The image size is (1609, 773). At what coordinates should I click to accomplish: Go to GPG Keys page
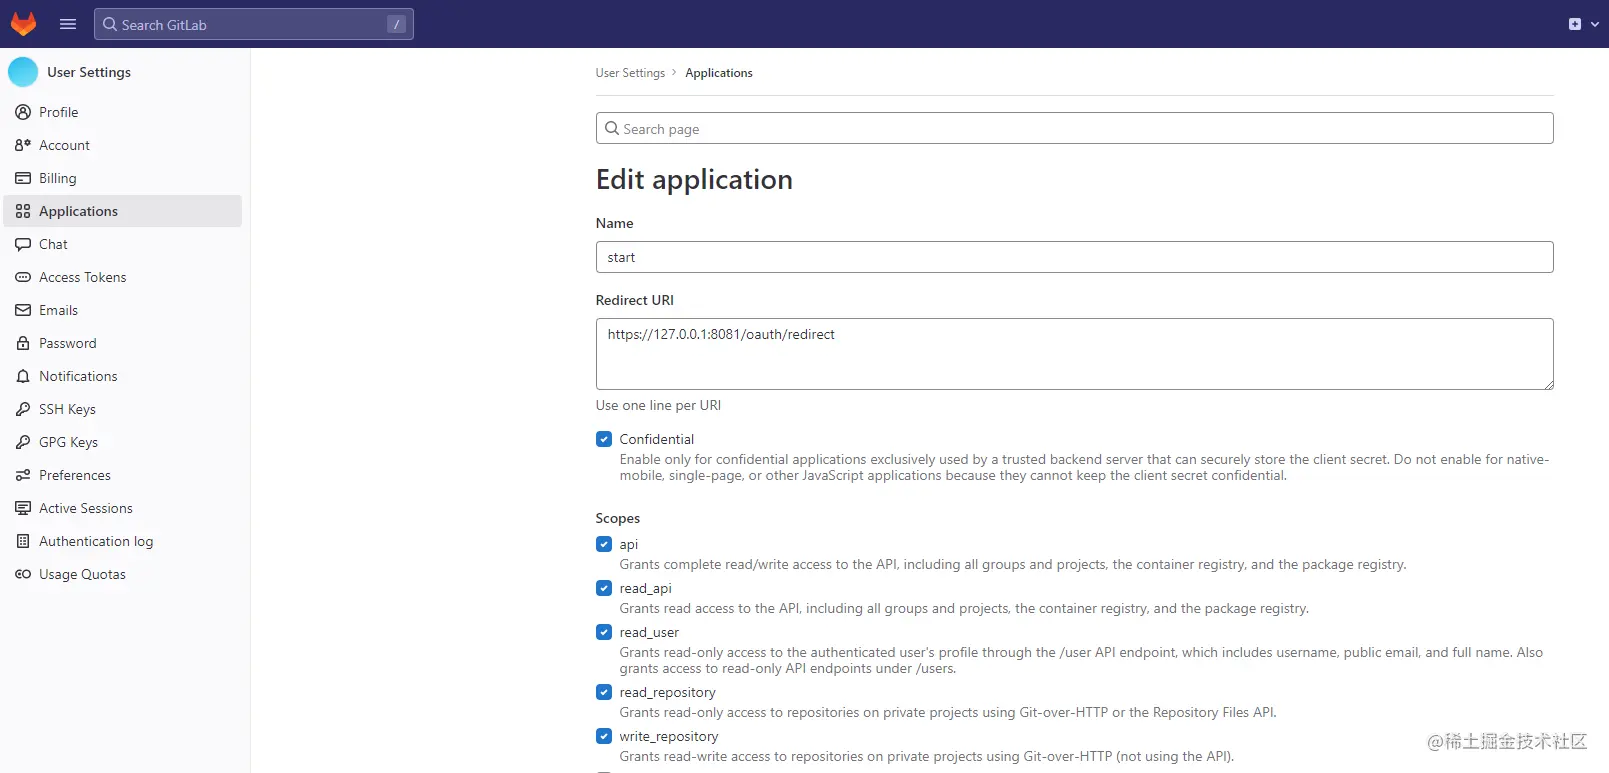tap(123, 442)
